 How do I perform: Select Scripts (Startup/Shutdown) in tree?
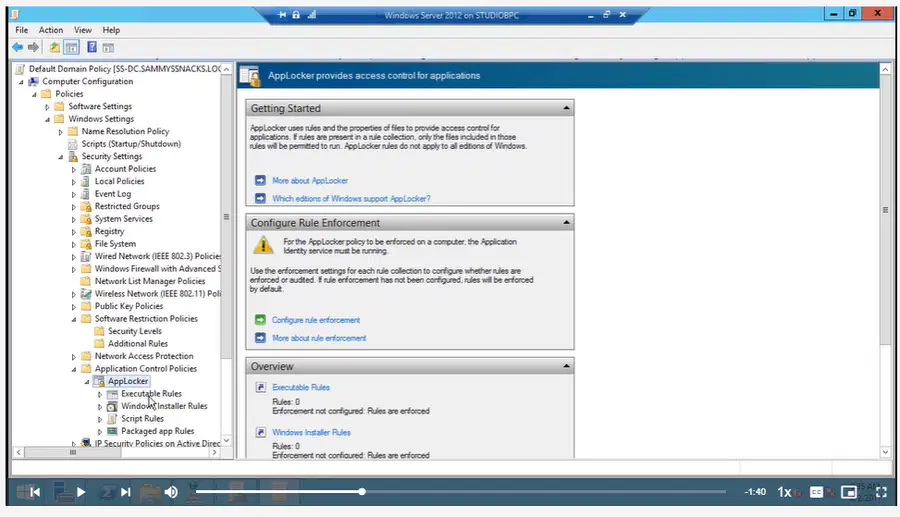tap(131, 144)
